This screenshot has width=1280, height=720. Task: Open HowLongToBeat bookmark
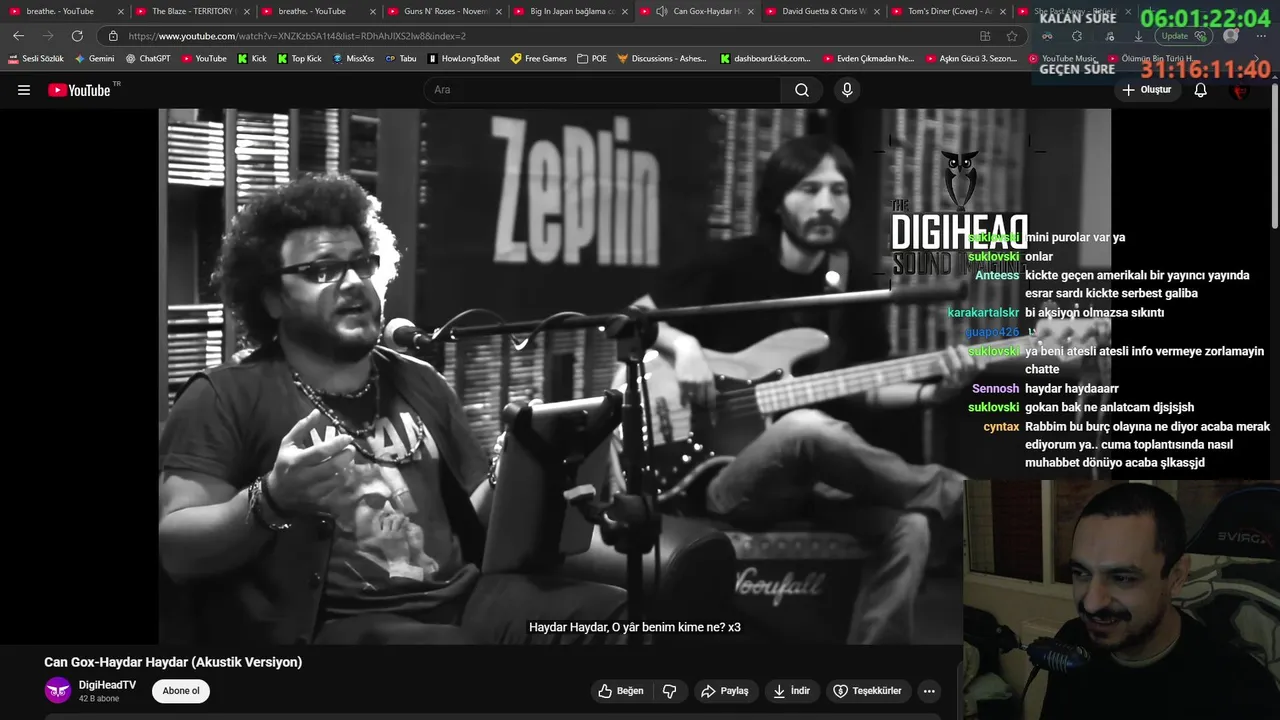[464, 59]
